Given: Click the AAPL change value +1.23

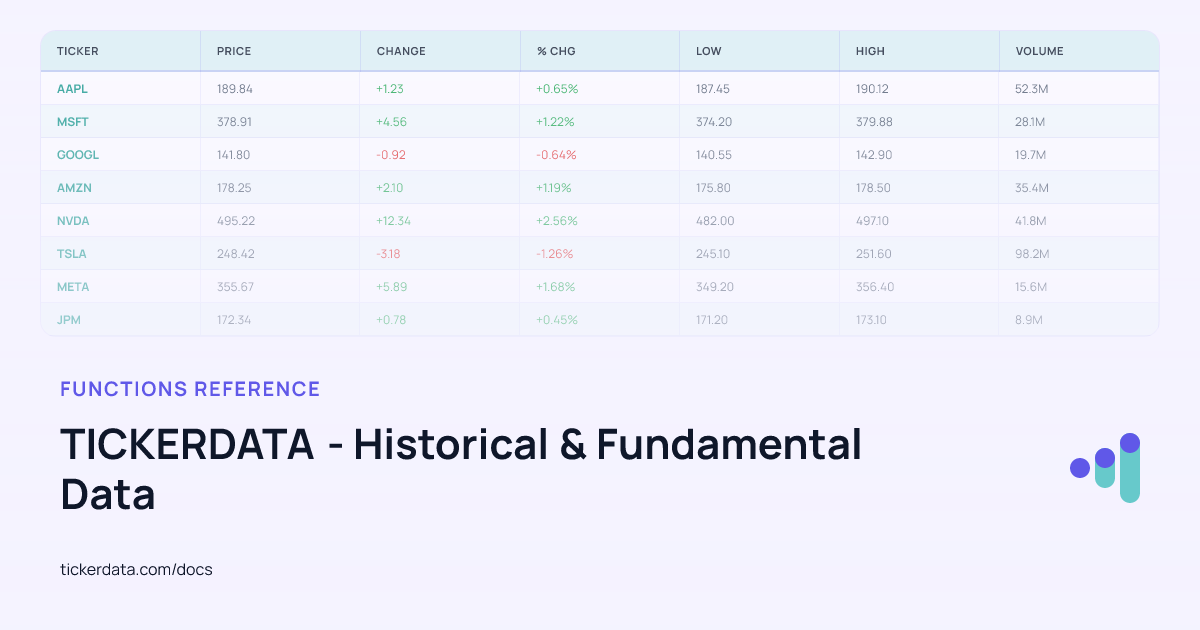Looking at the screenshot, I should (x=390, y=88).
